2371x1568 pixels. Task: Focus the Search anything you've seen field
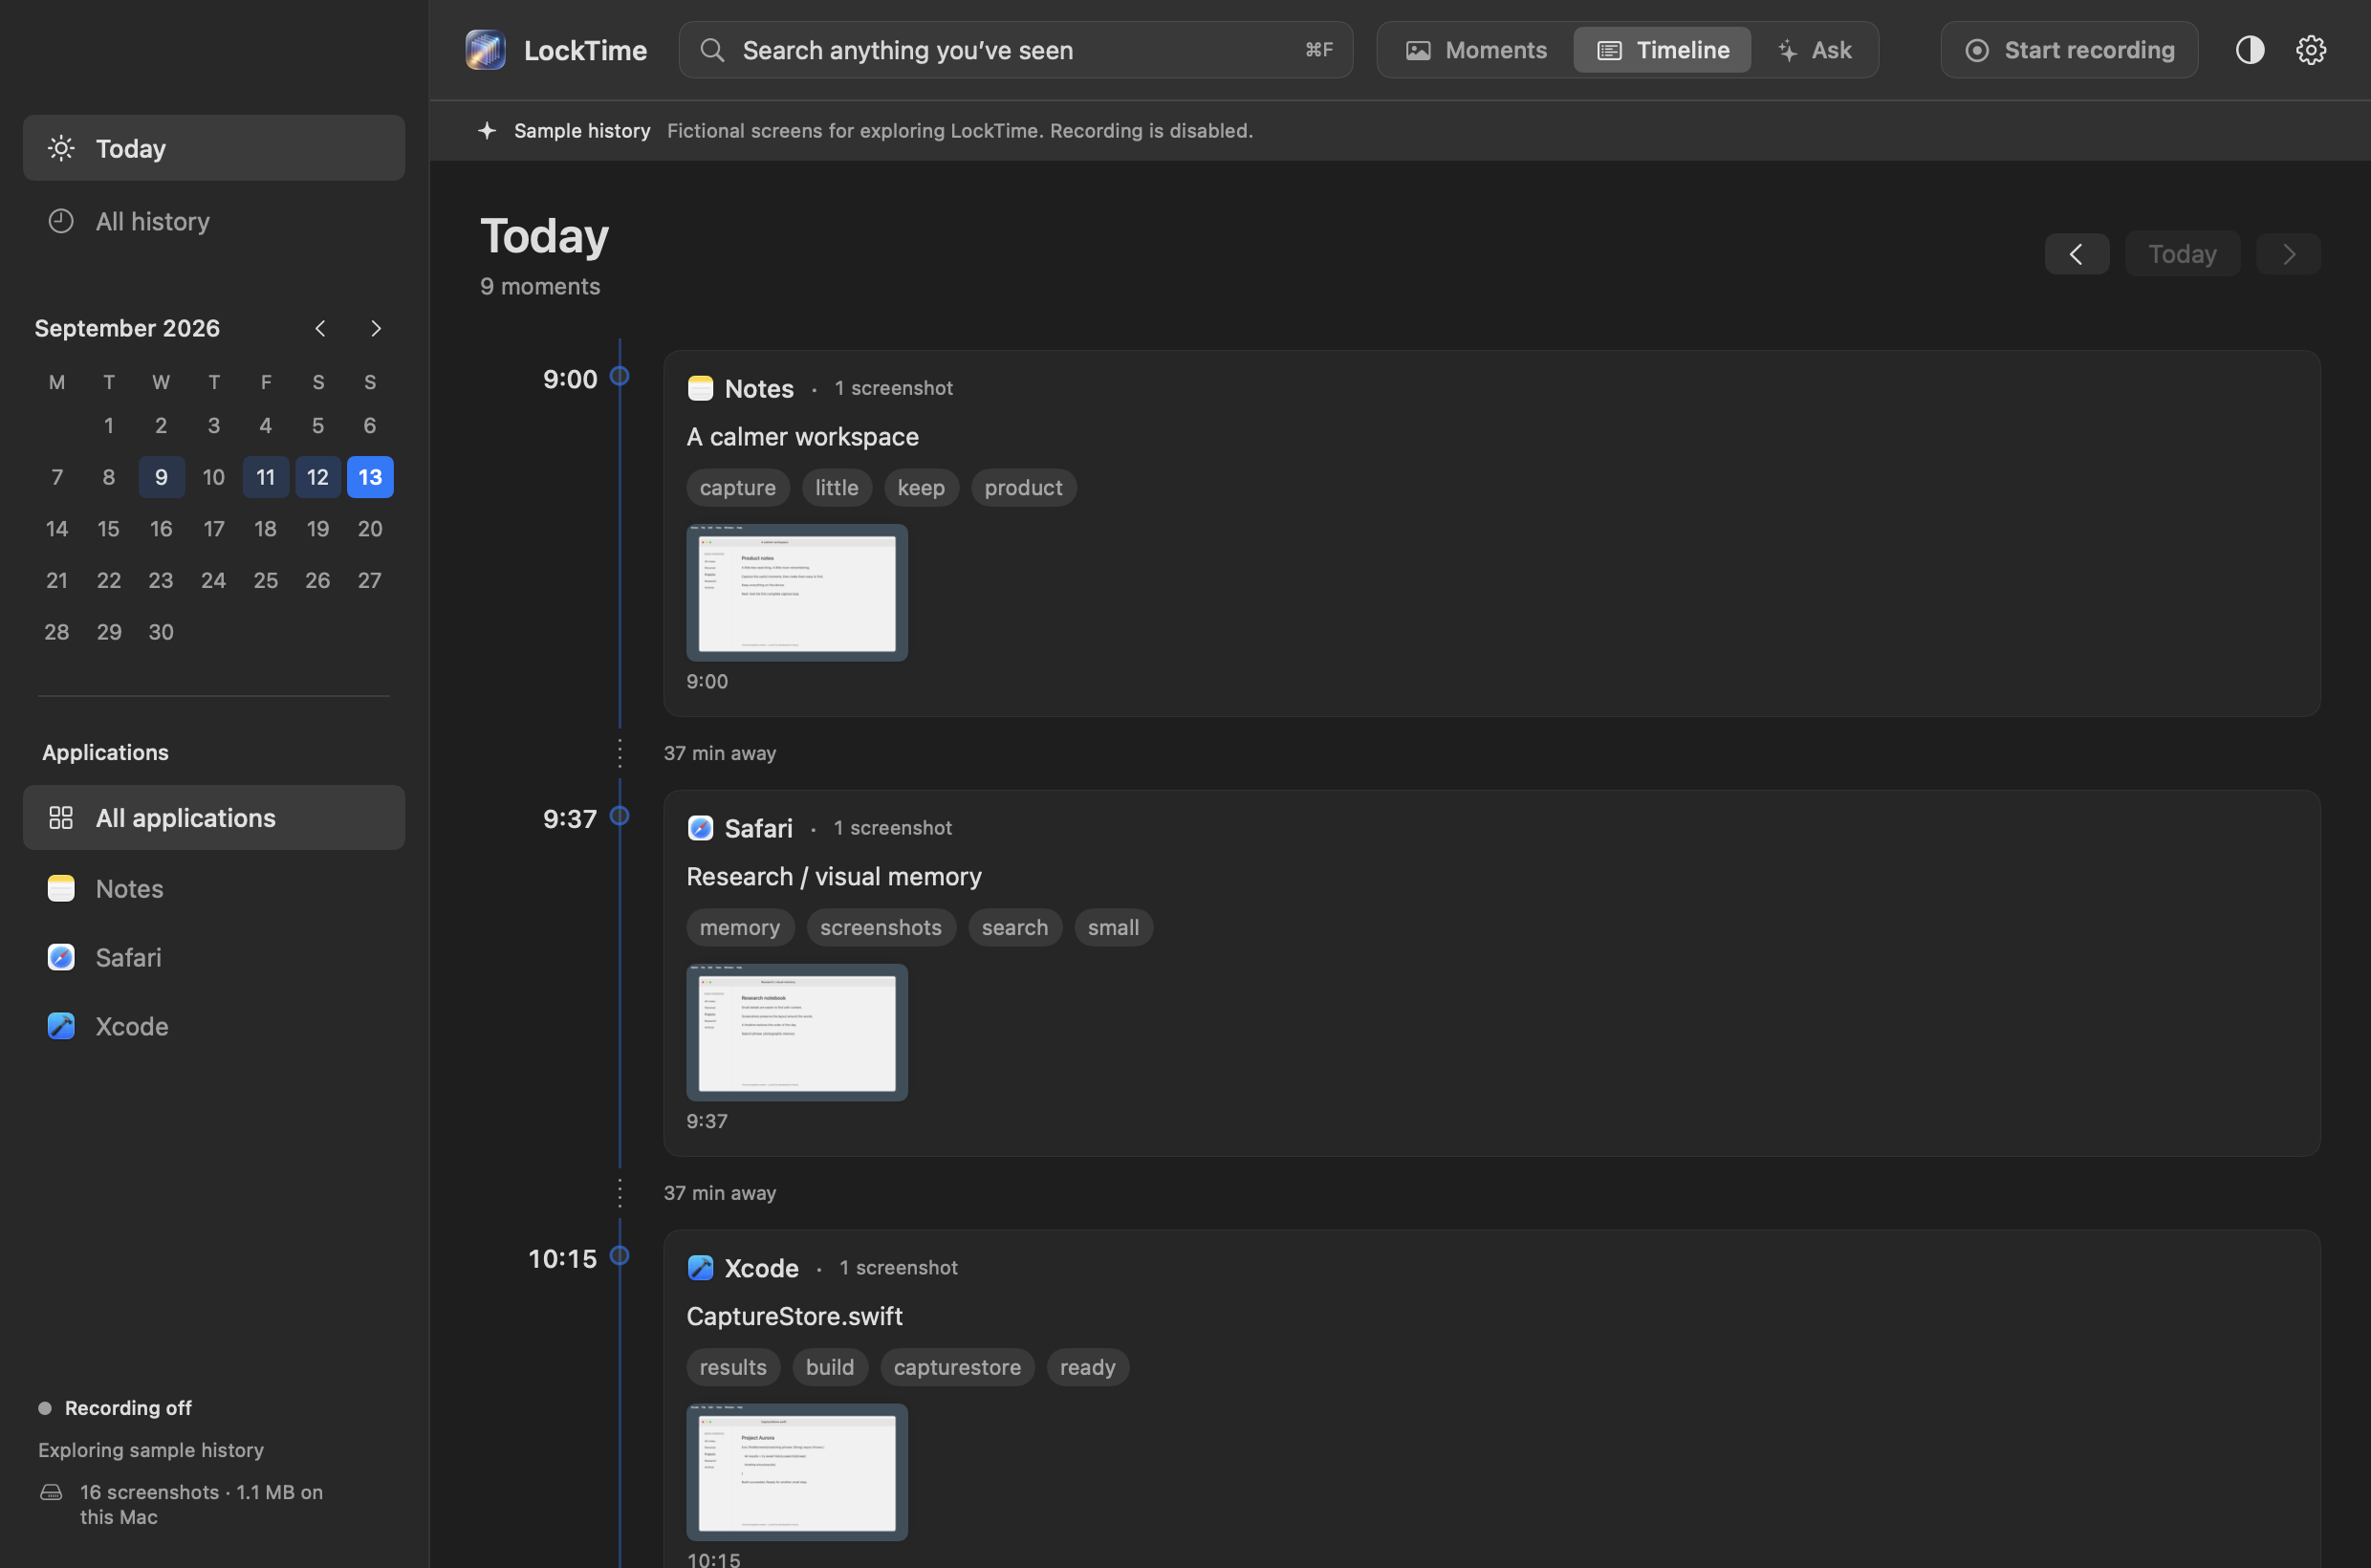(1015, 50)
